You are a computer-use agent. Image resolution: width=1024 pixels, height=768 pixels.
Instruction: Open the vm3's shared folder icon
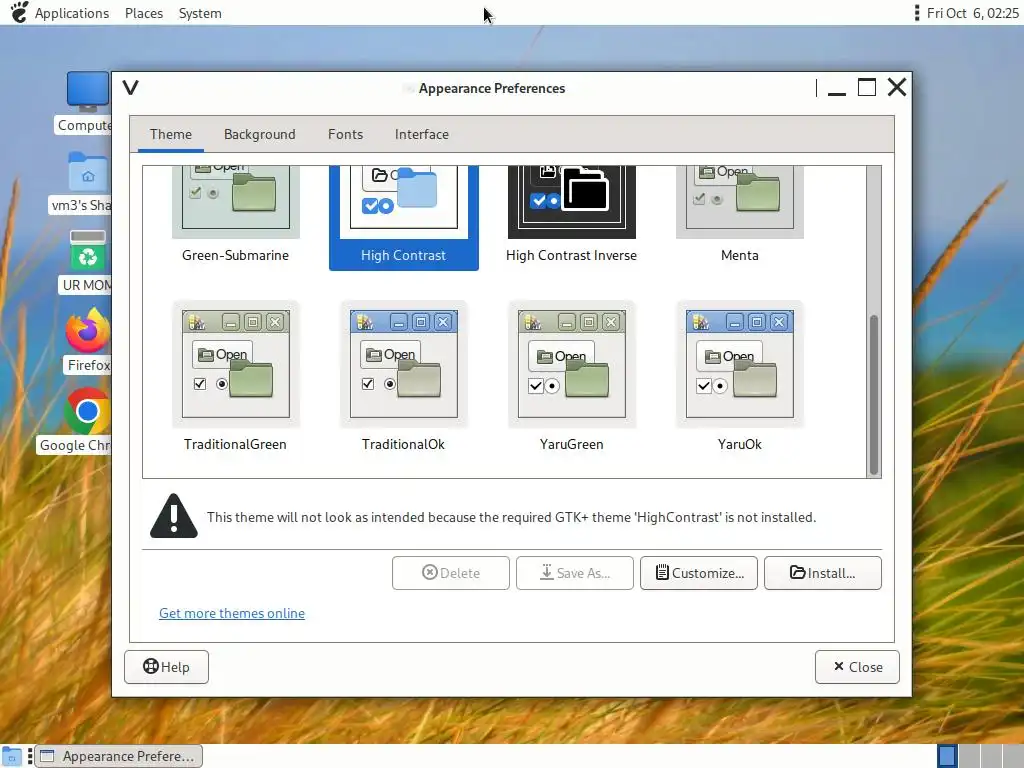pyautogui.click(x=88, y=171)
